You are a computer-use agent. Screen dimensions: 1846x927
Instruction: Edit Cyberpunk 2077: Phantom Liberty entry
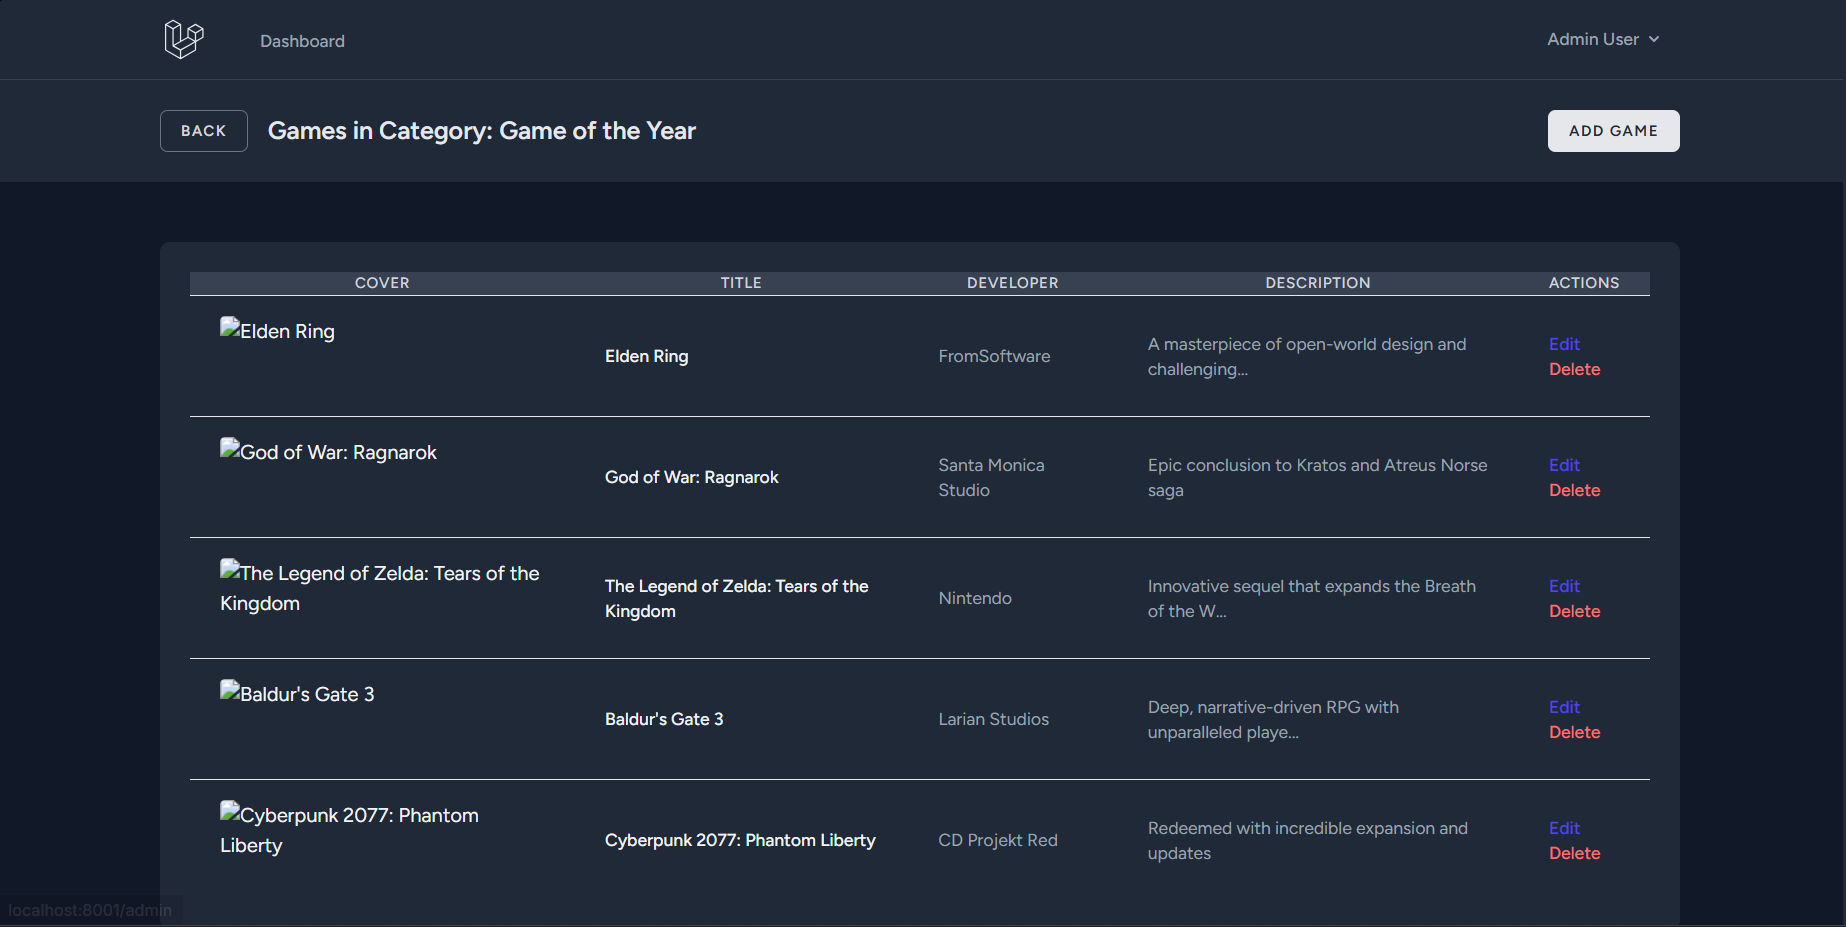[x=1564, y=828]
